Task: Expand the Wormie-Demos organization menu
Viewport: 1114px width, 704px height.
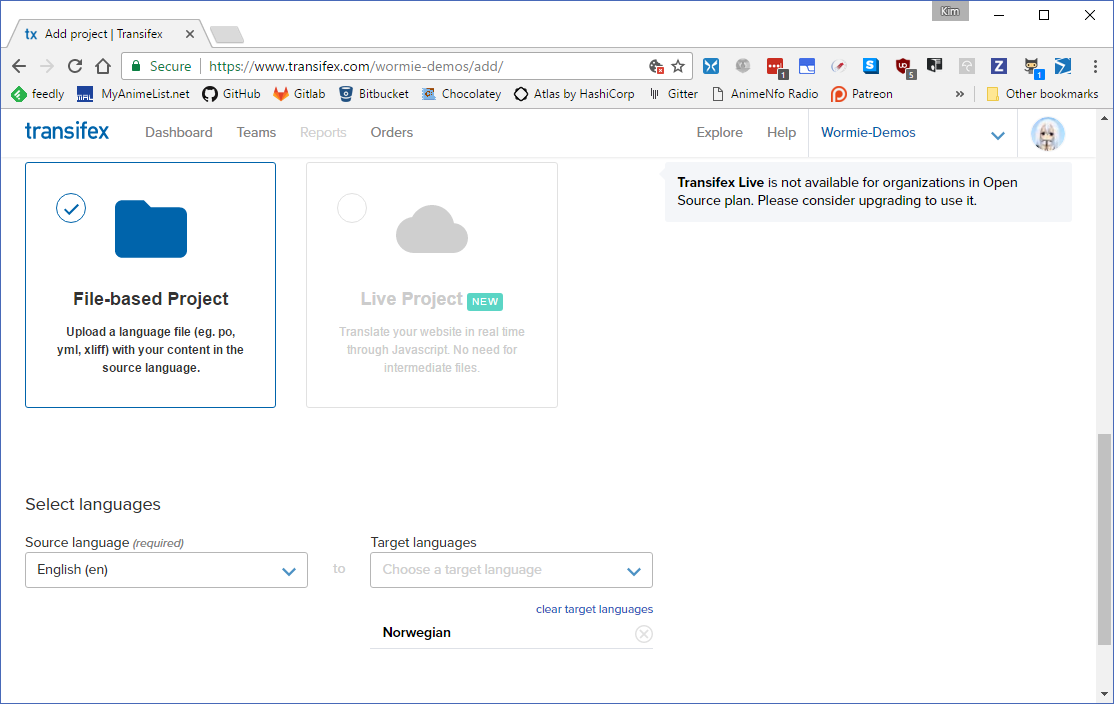Action: [x=914, y=133]
